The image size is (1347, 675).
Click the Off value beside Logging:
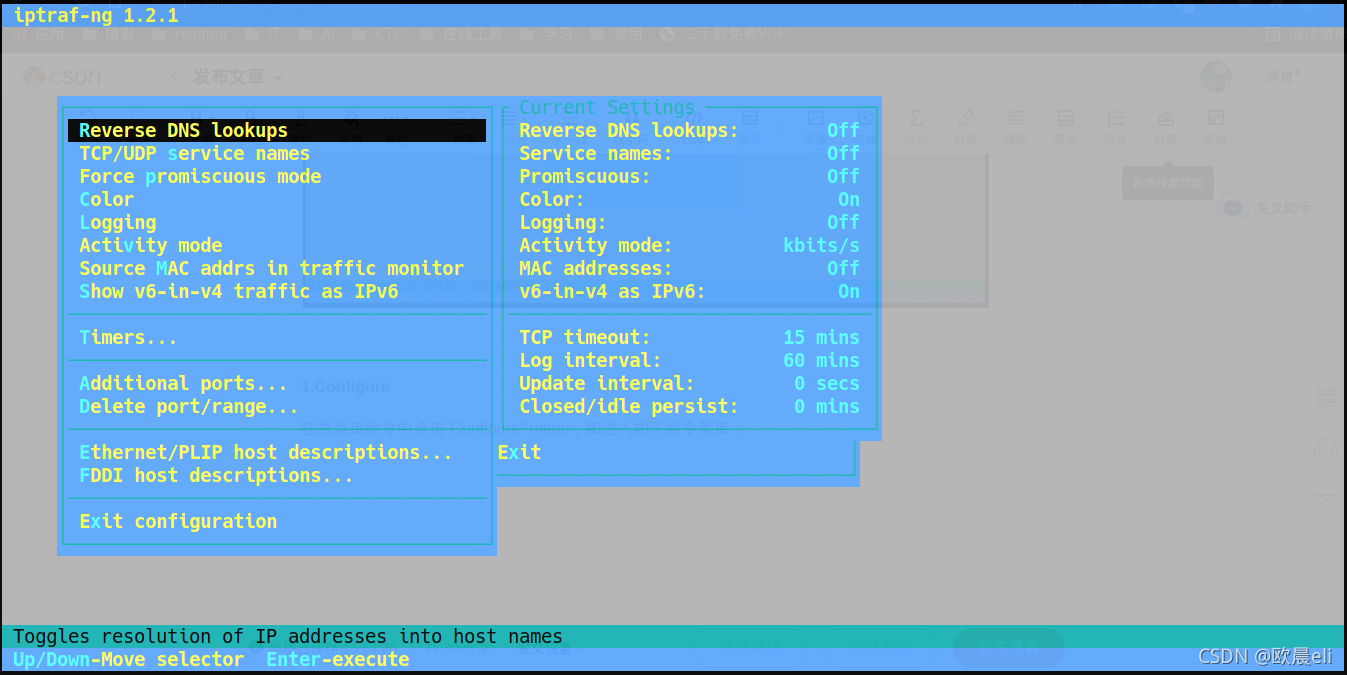point(843,222)
